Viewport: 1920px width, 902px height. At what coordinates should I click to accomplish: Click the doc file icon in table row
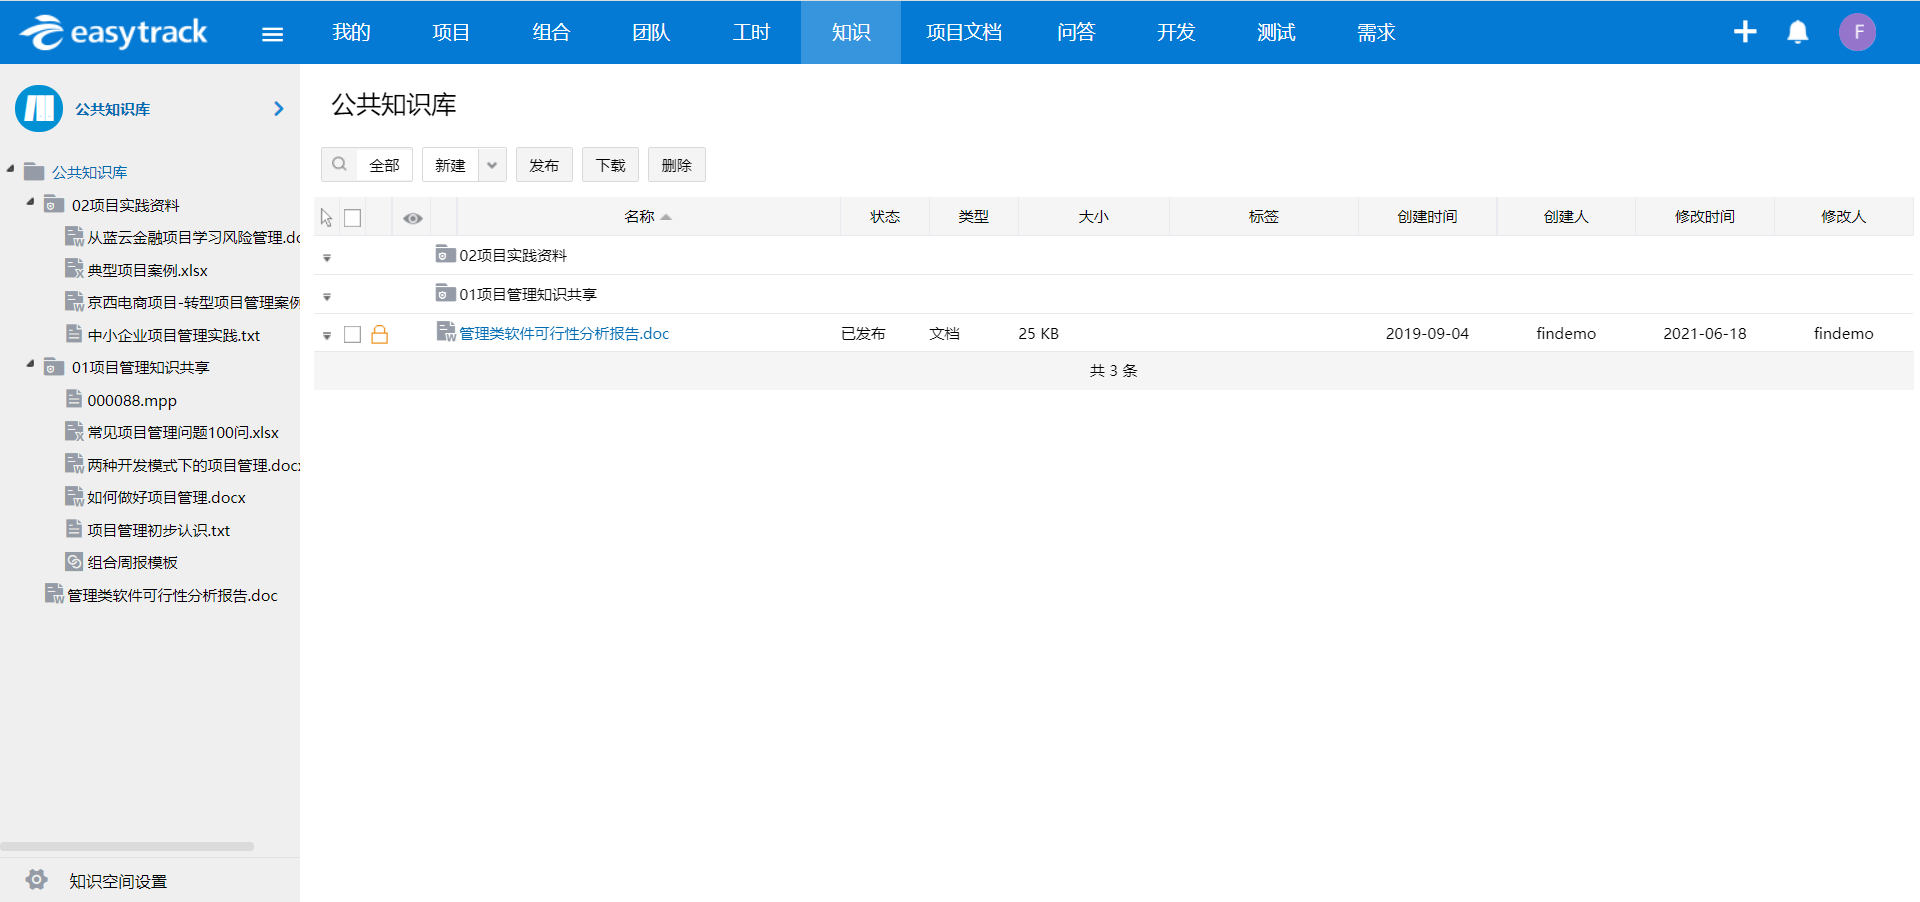[446, 332]
